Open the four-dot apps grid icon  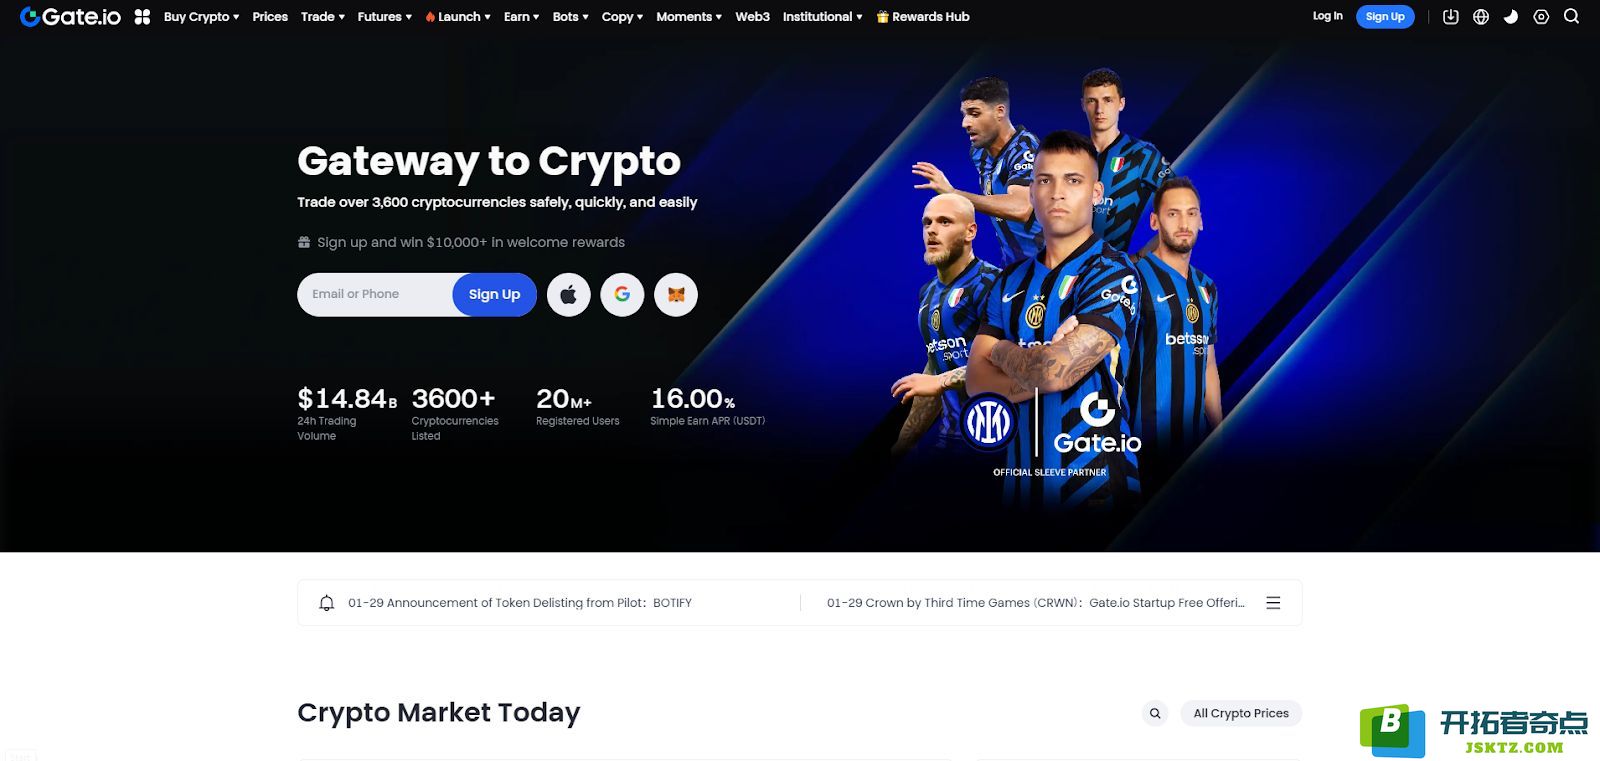click(x=143, y=17)
